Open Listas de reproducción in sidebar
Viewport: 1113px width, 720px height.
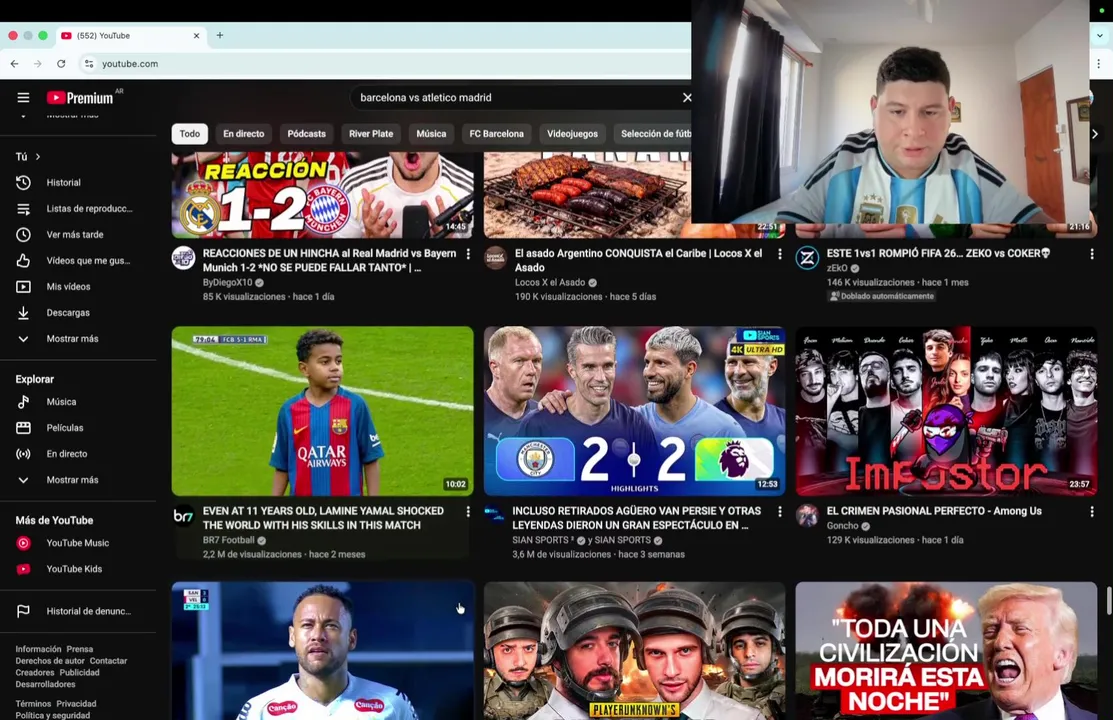[x=78, y=209]
